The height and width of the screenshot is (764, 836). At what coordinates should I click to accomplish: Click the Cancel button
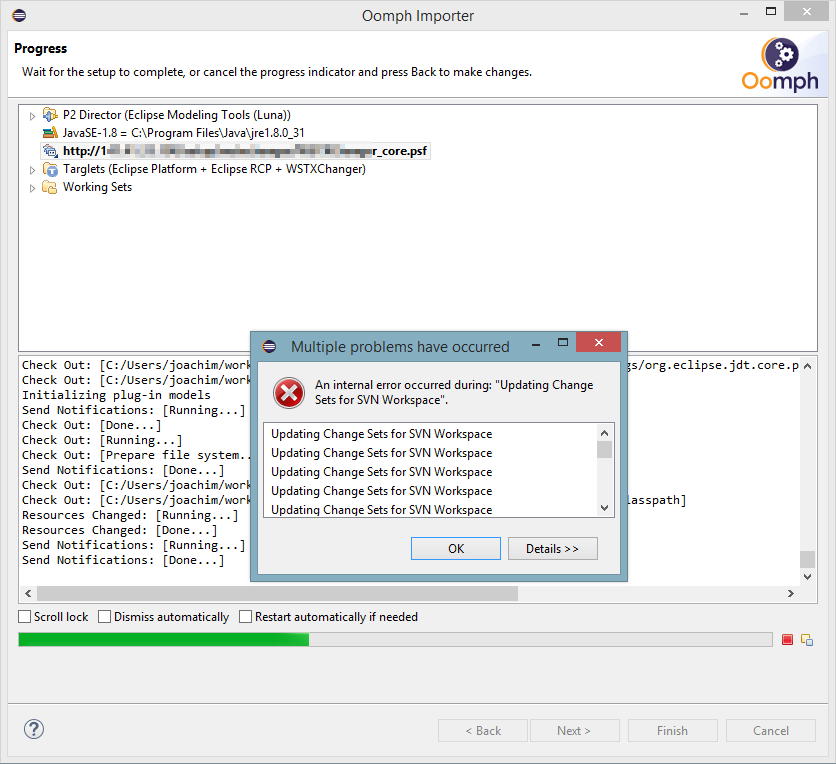770,730
